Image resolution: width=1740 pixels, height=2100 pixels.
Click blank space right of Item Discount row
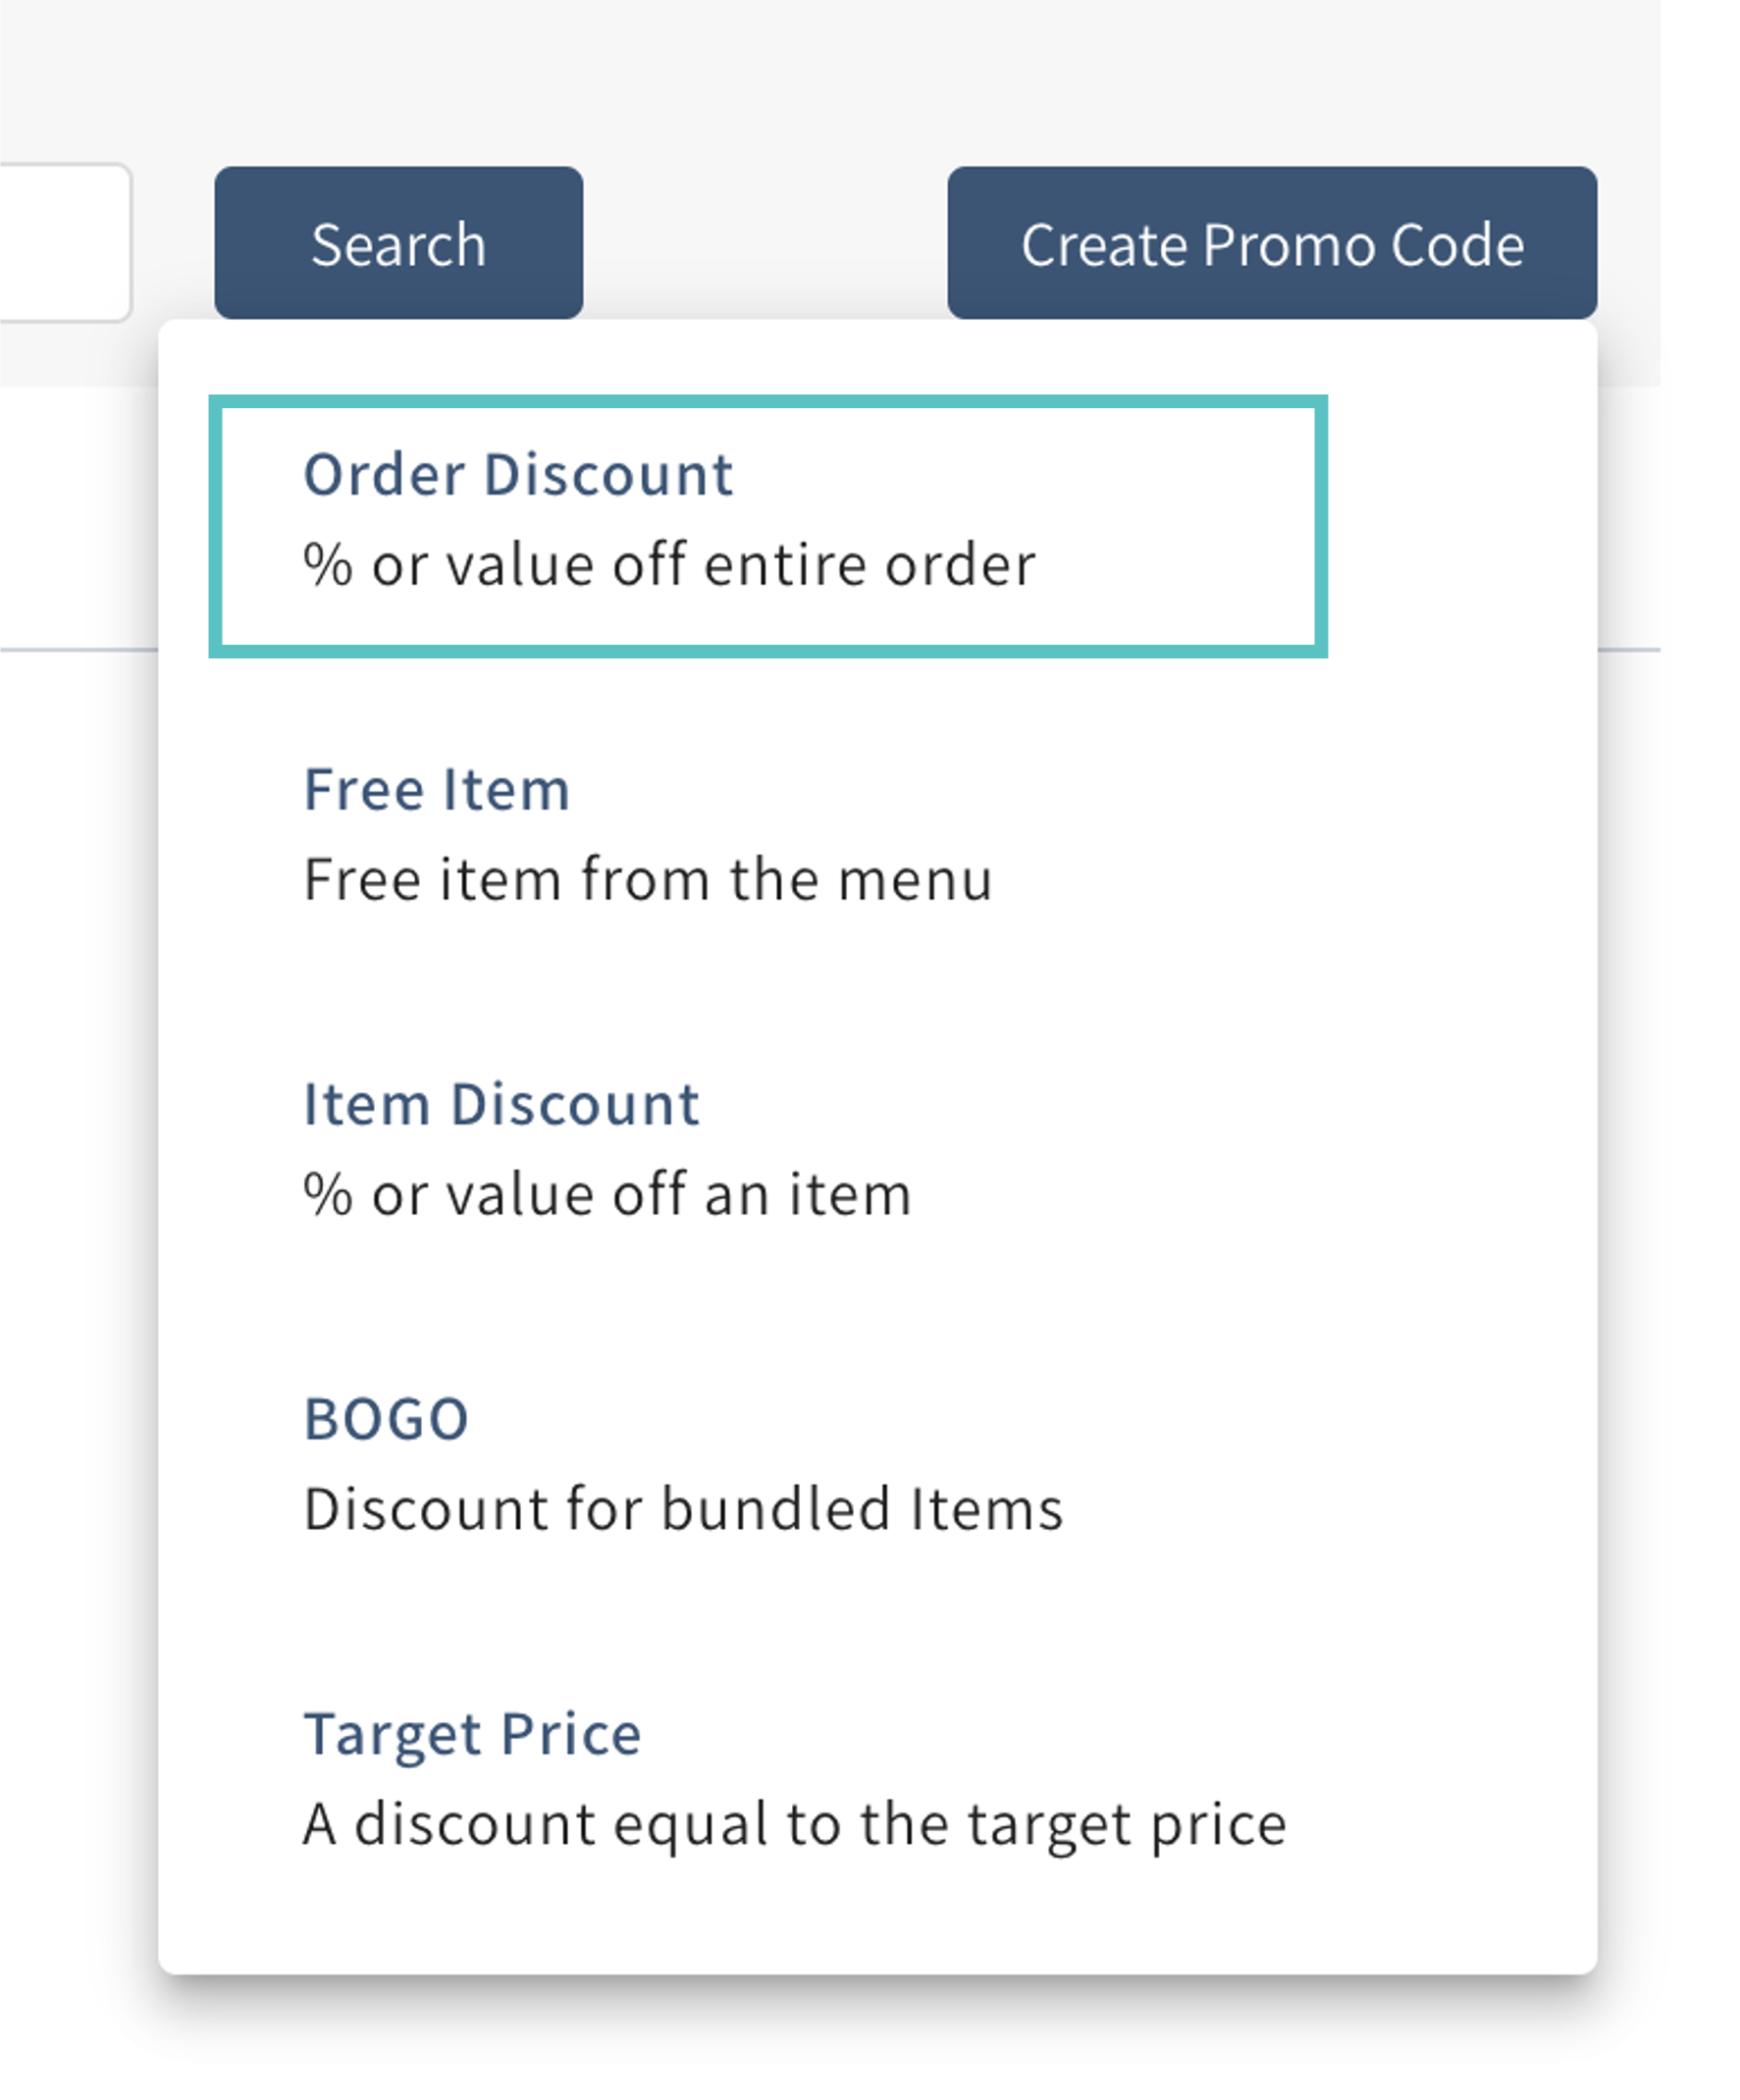point(1300,1150)
